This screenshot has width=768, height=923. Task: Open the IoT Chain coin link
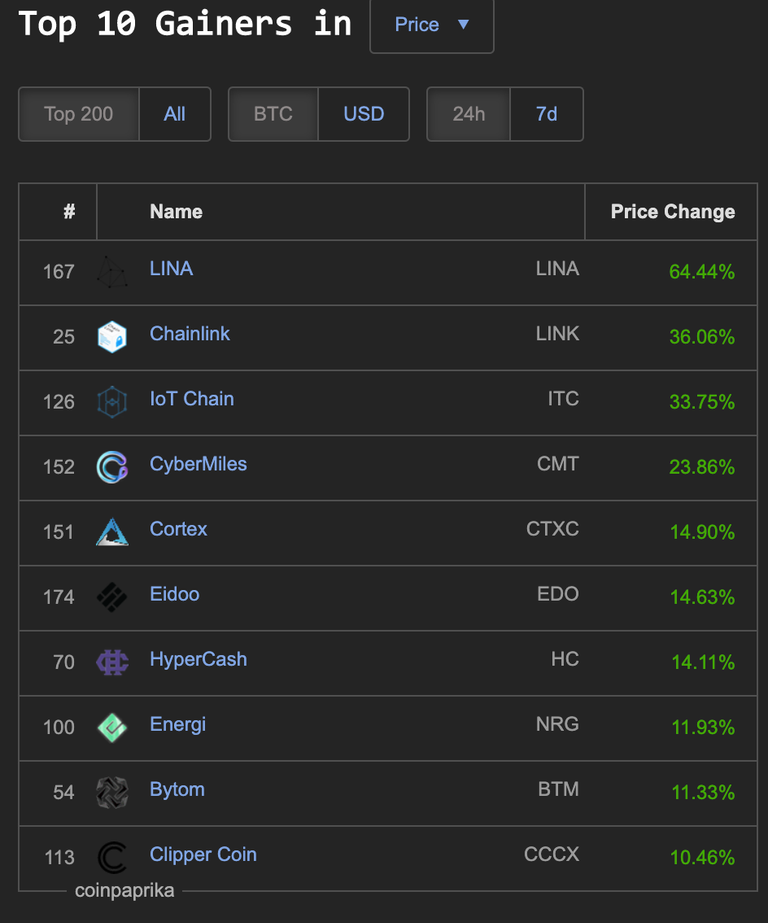192,399
